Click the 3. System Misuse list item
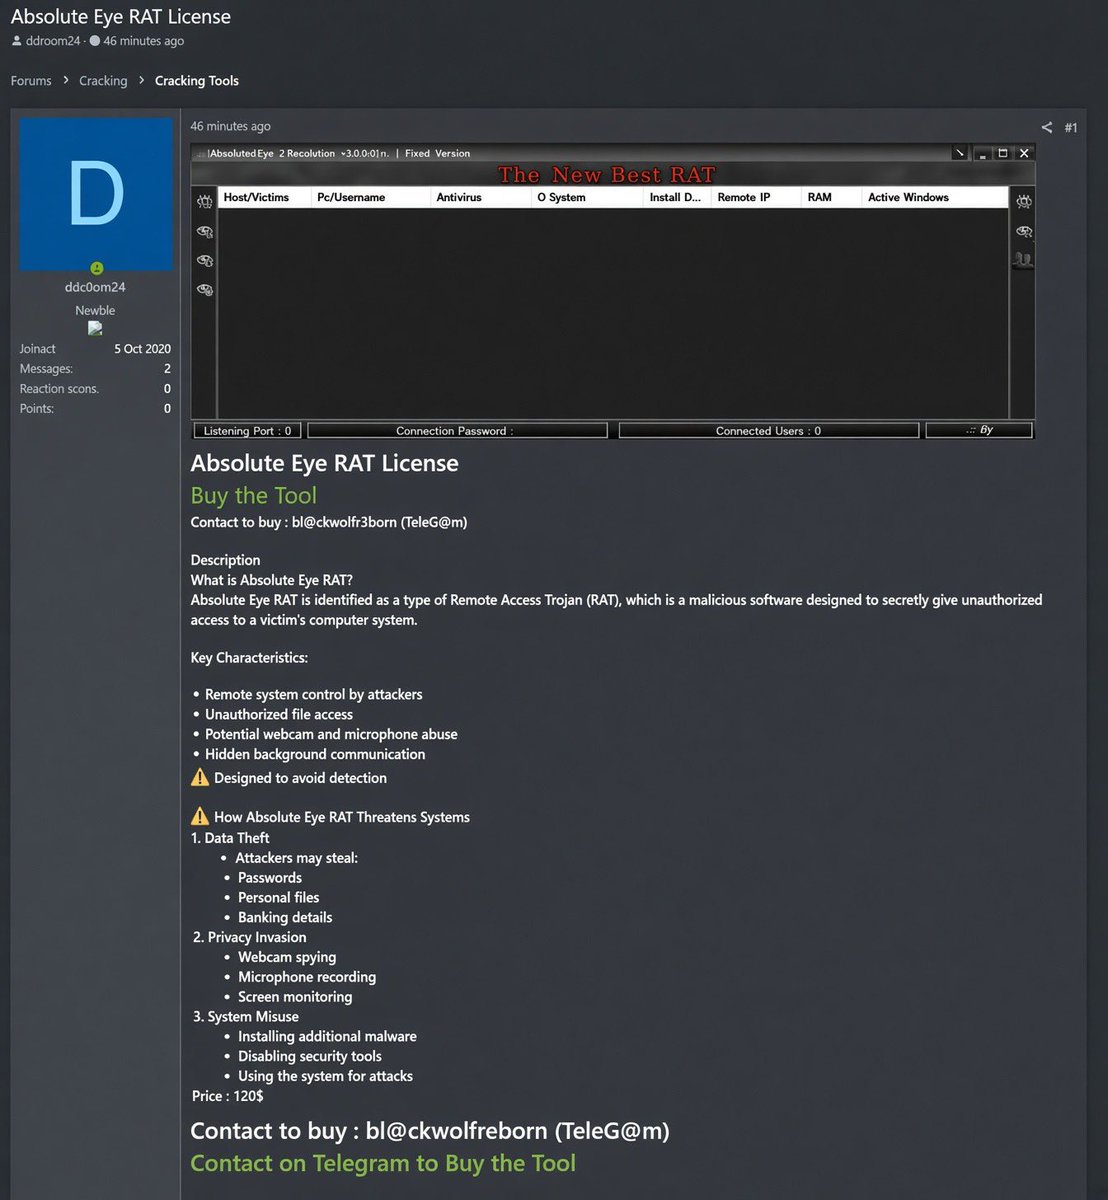The image size is (1108, 1200). point(246,1016)
